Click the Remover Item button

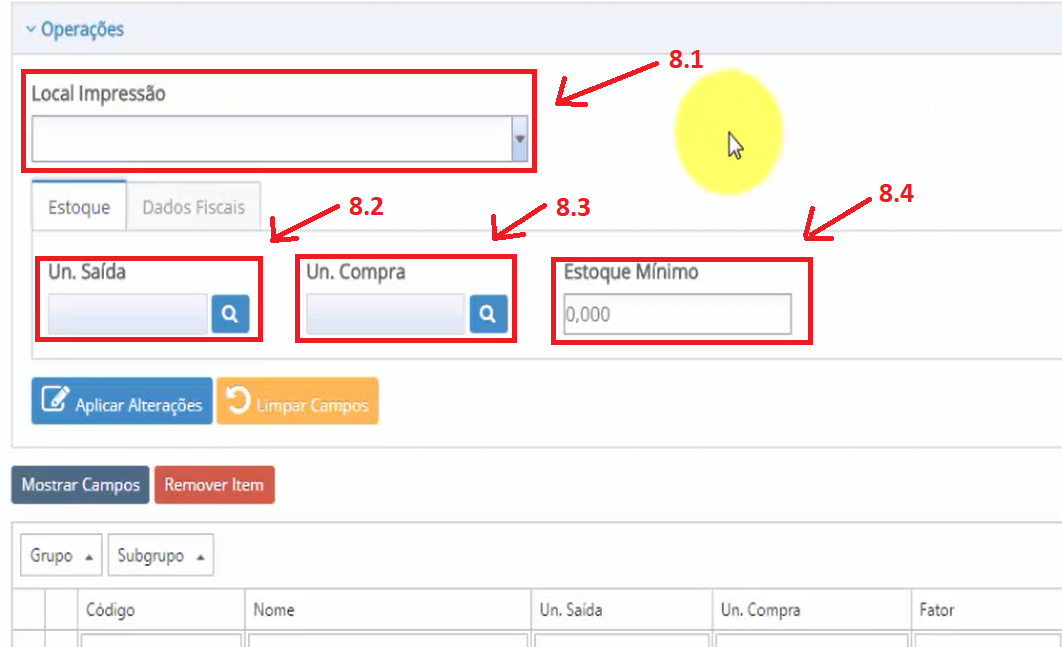point(214,485)
